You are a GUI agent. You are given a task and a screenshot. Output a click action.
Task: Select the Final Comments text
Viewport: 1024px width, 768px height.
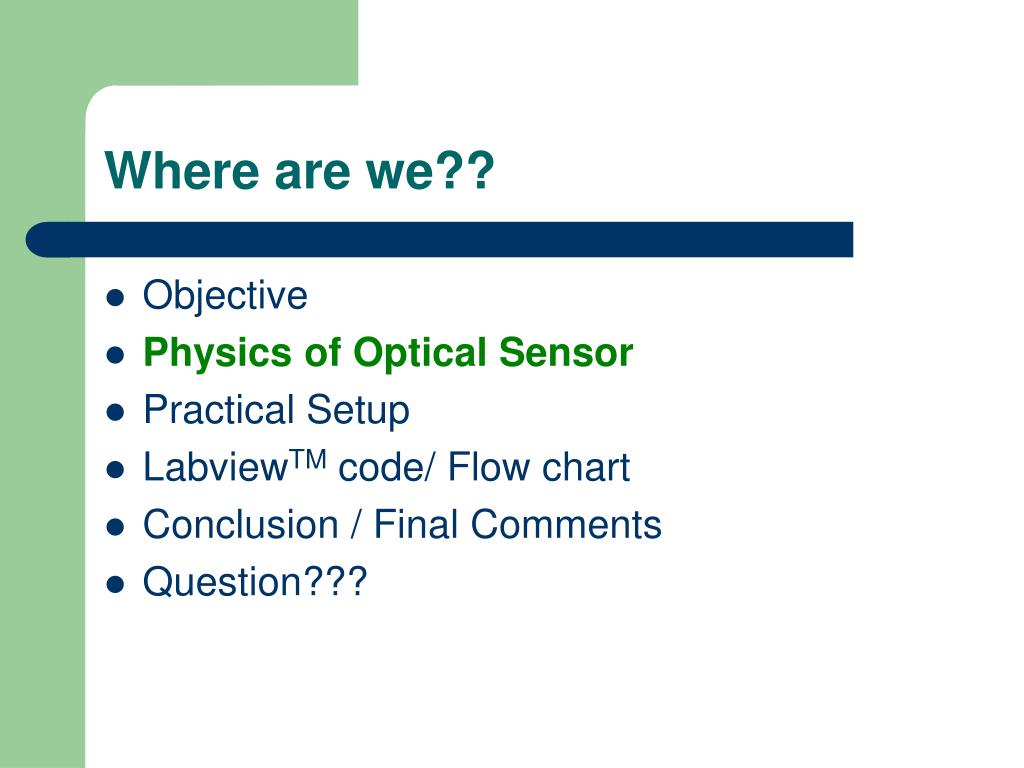point(517,525)
